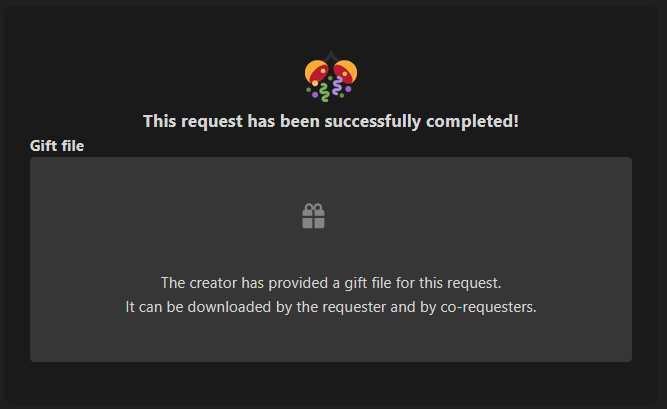Click the word 'downloaded' in gift panel
The width and height of the screenshot is (667, 409).
pyautogui.click(x=229, y=307)
